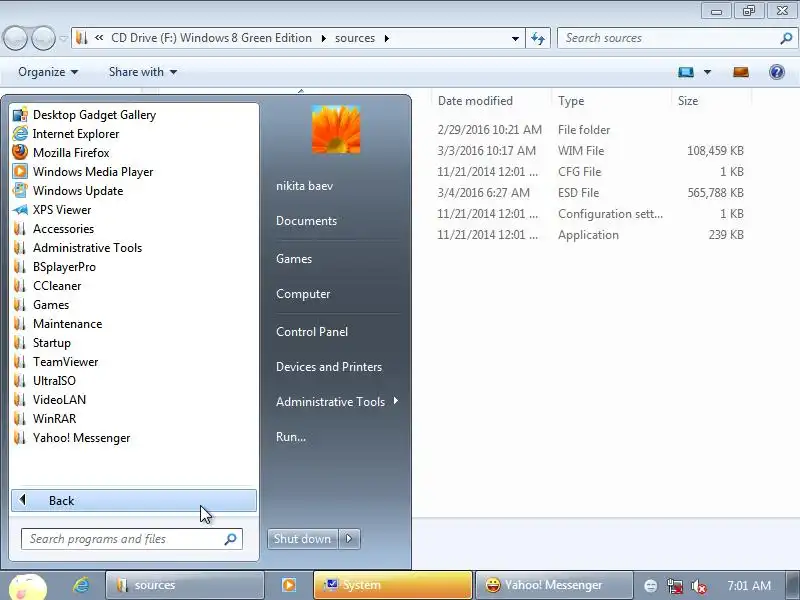This screenshot has height=600, width=800.
Task: Open the address bar history dropdown
Action: pyautogui.click(x=515, y=38)
